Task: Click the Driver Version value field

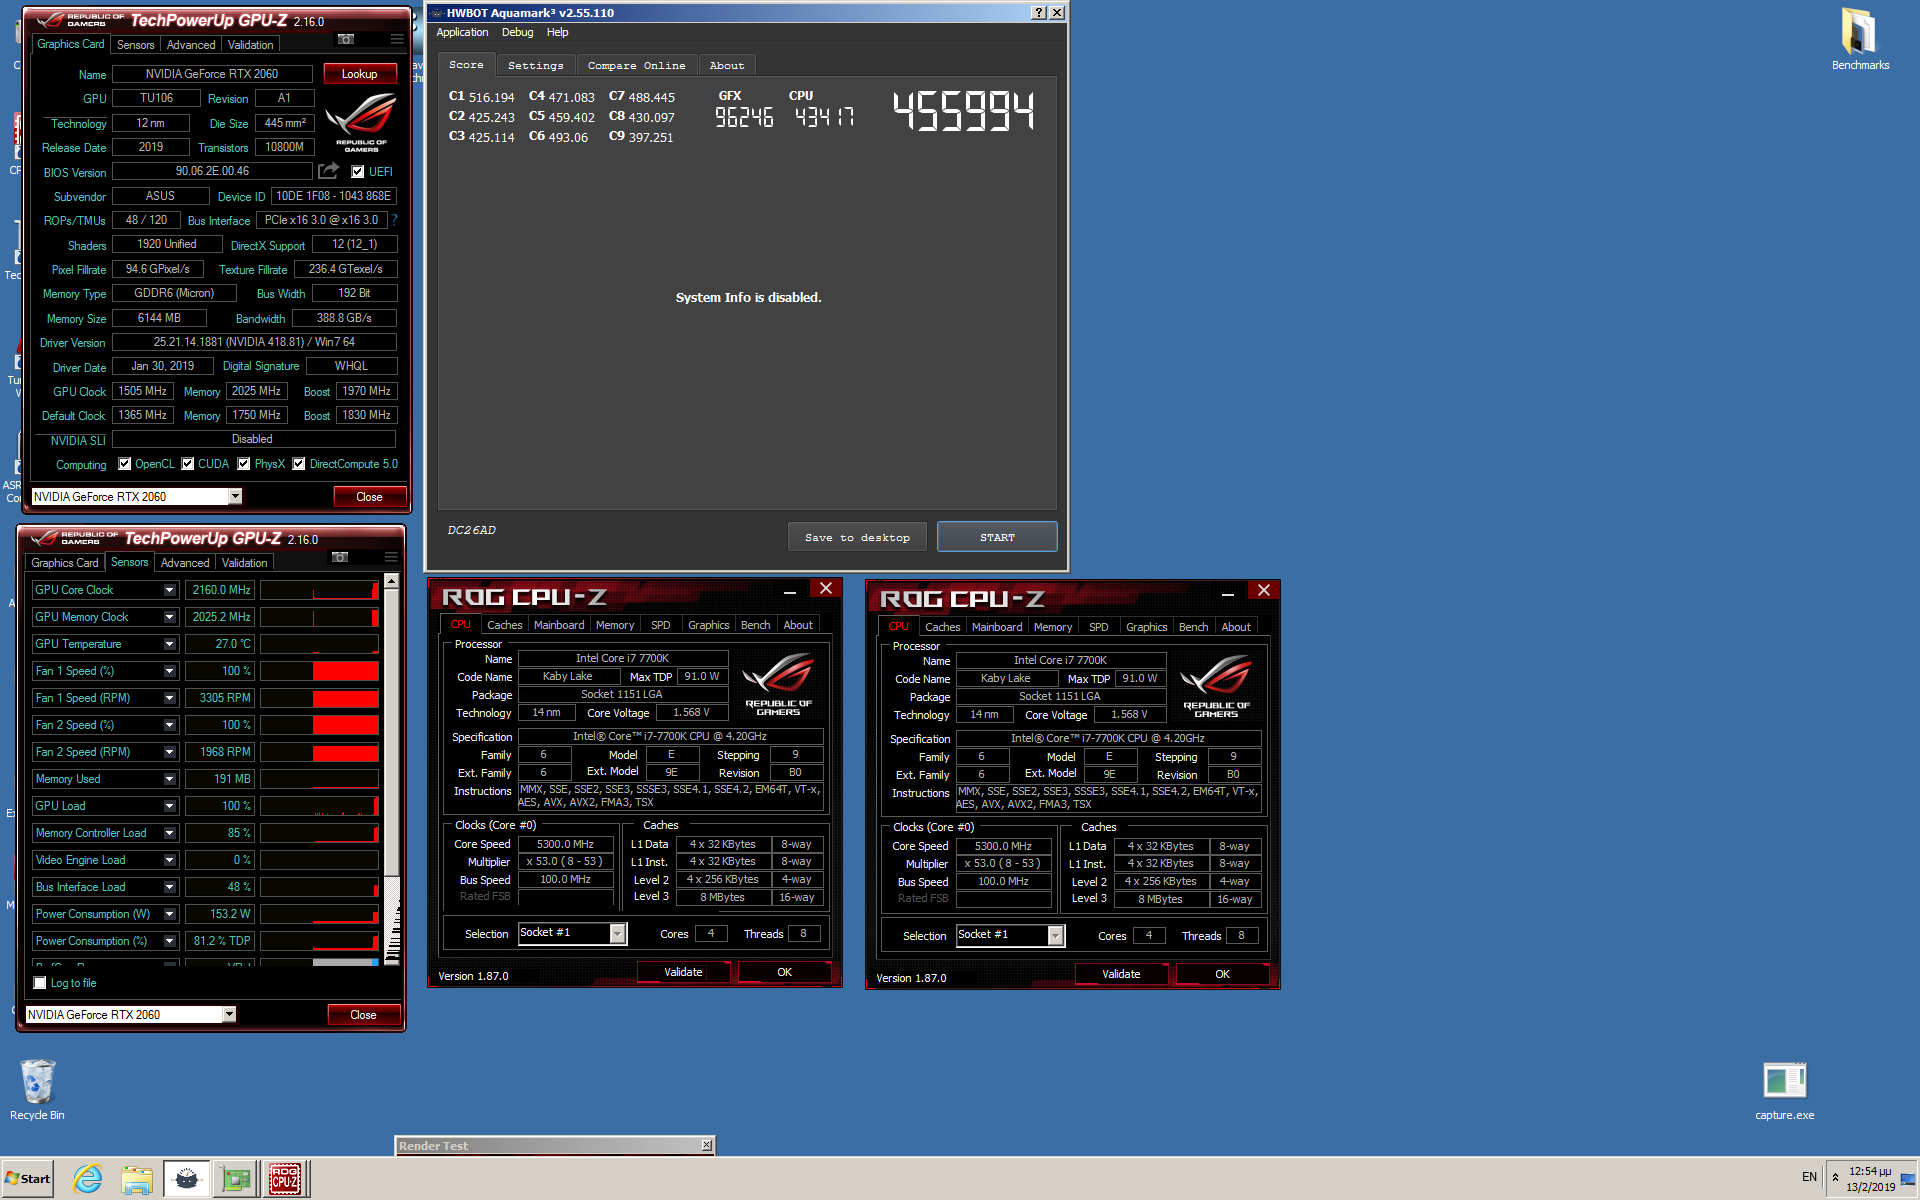Action: pyautogui.click(x=254, y=342)
